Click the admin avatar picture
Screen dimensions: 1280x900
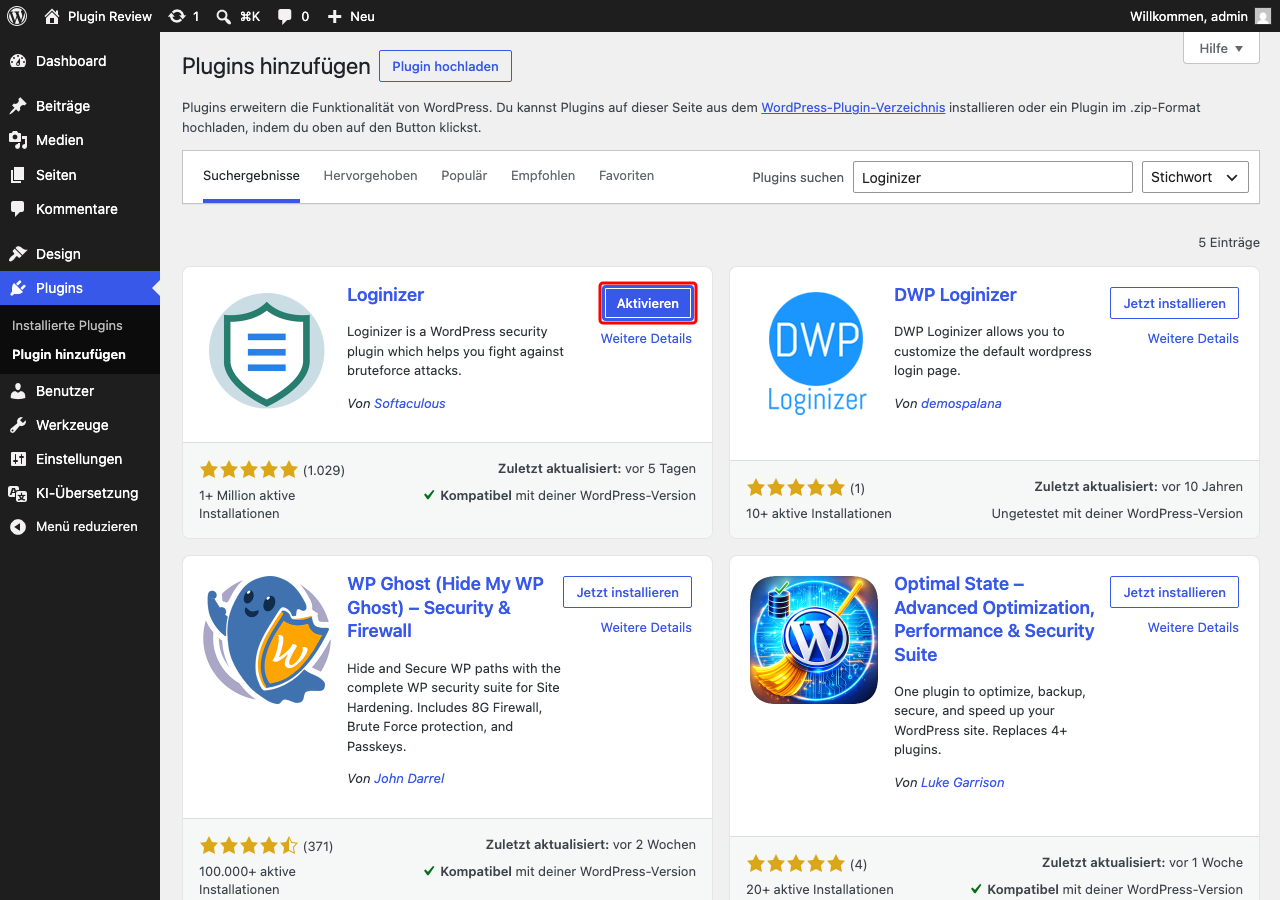tap(1263, 16)
